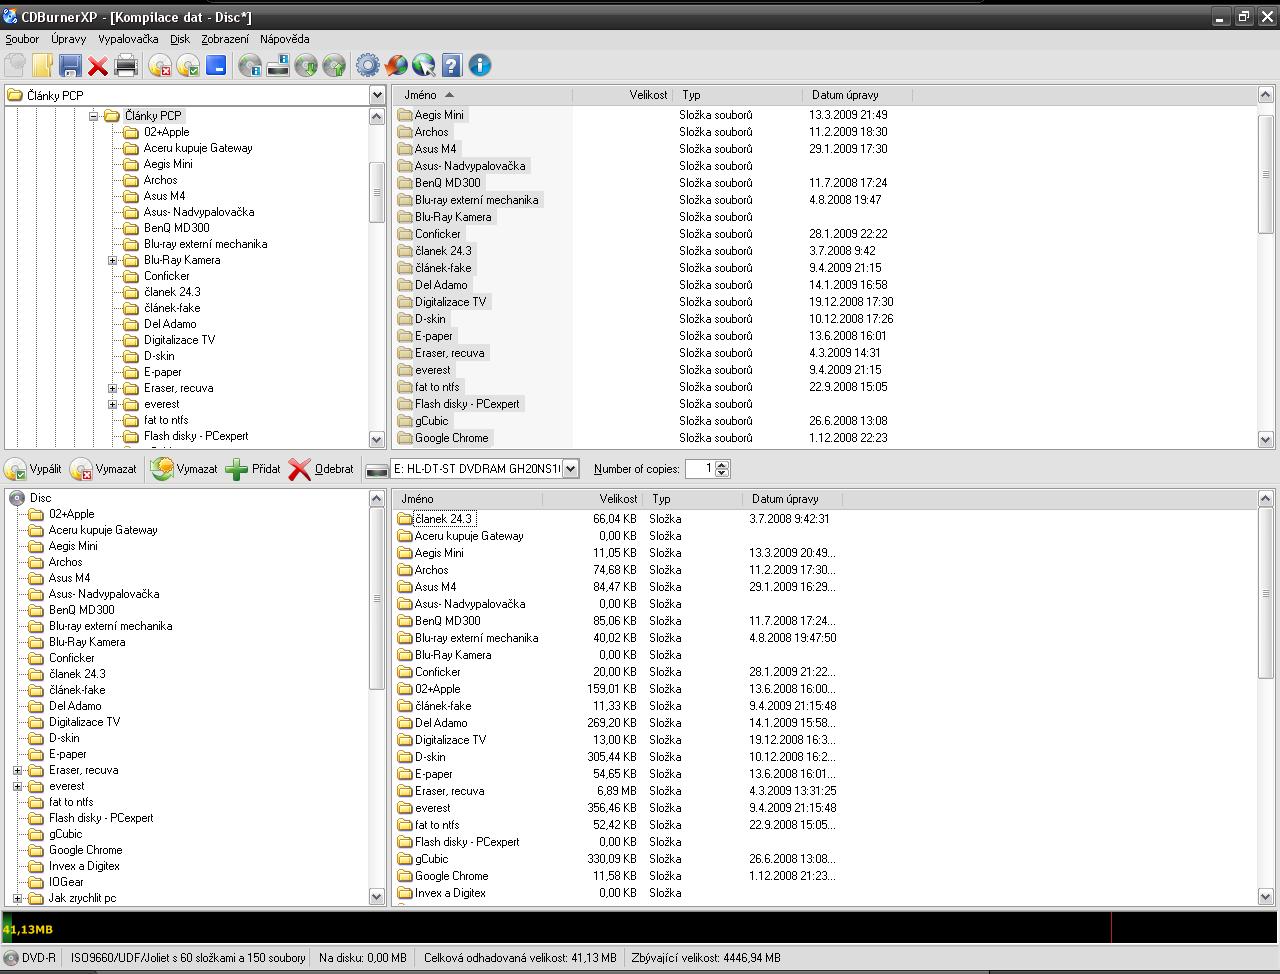1280x974 pixels.
Task: Click the 356,46 KB size cell
Action: (612, 808)
